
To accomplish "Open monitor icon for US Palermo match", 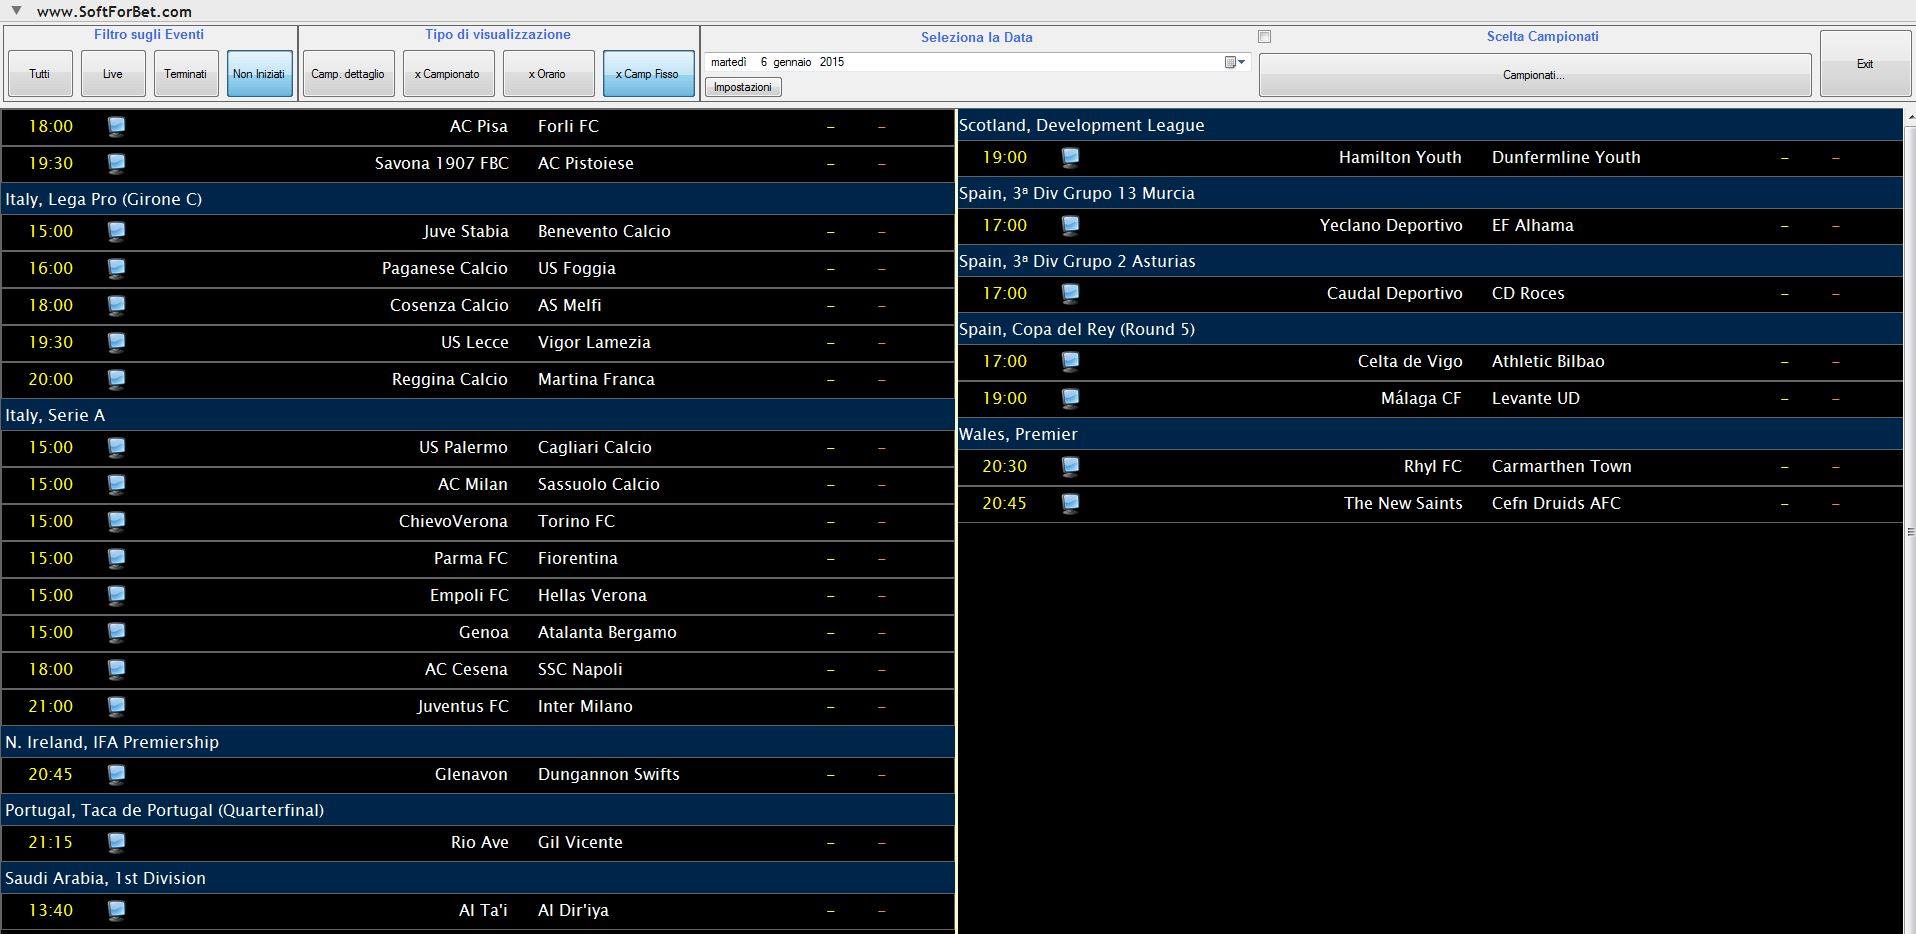I will click(116, 447).
